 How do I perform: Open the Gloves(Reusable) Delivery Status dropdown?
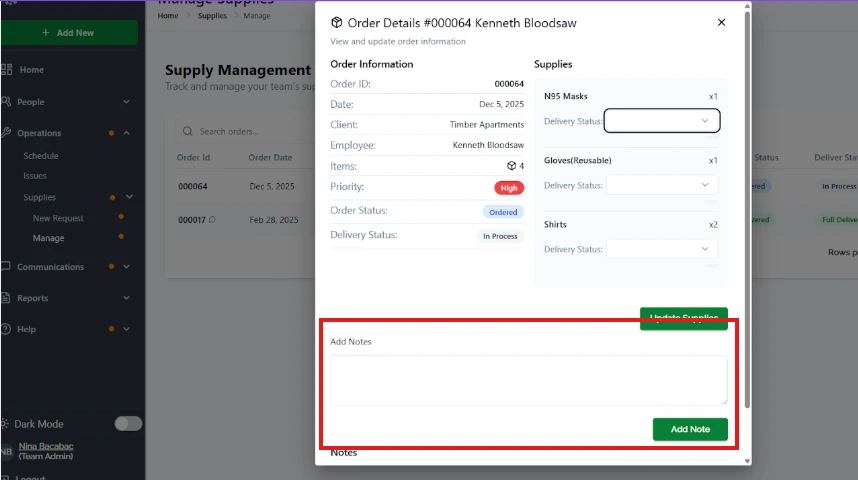tap(662, 185)
